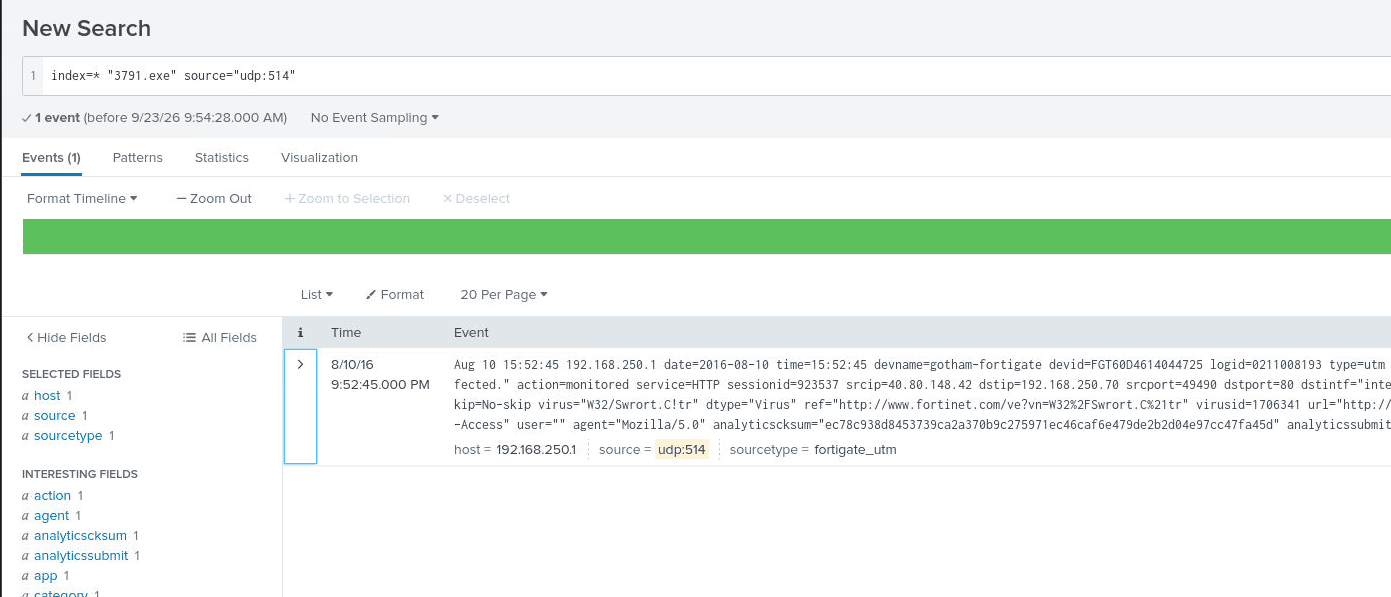Select the agent interesting field

tap(51, 515)
